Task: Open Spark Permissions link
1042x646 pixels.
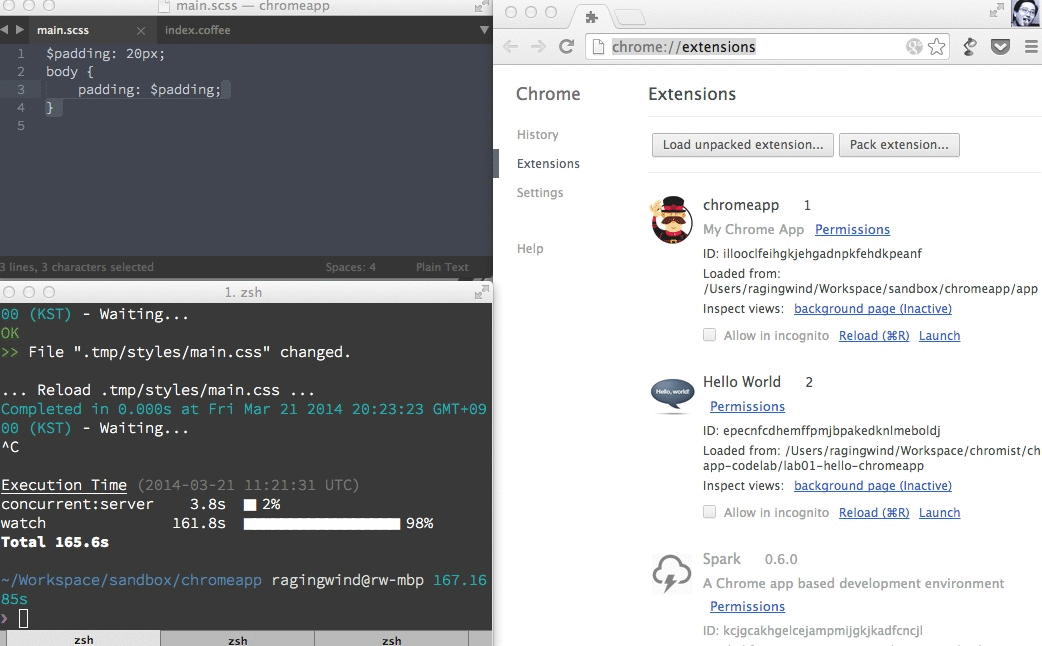Action: point(748,606)
